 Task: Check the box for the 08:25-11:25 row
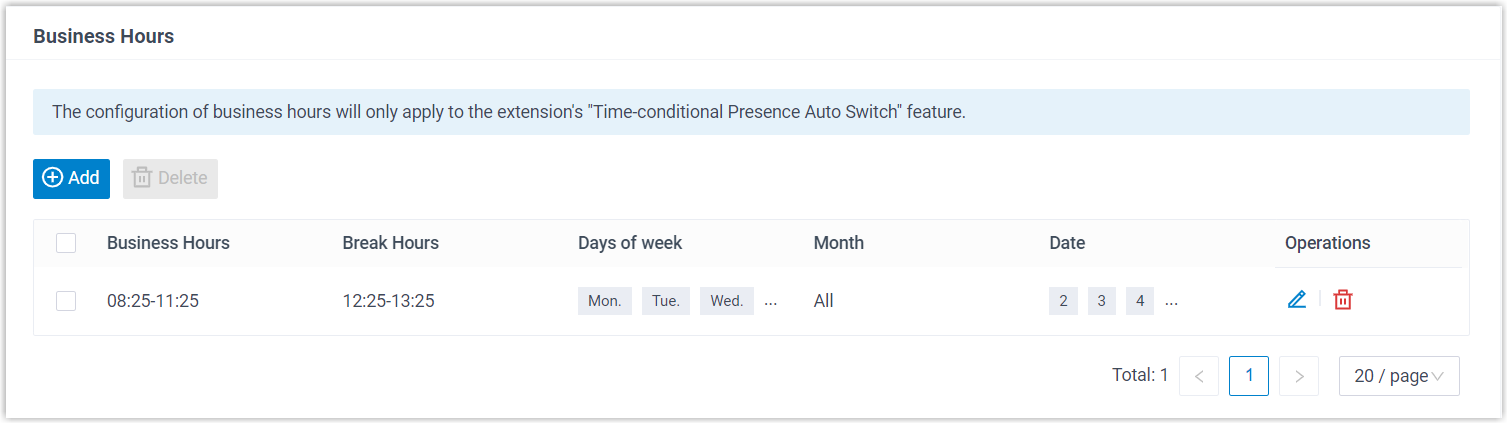point(66,301)
